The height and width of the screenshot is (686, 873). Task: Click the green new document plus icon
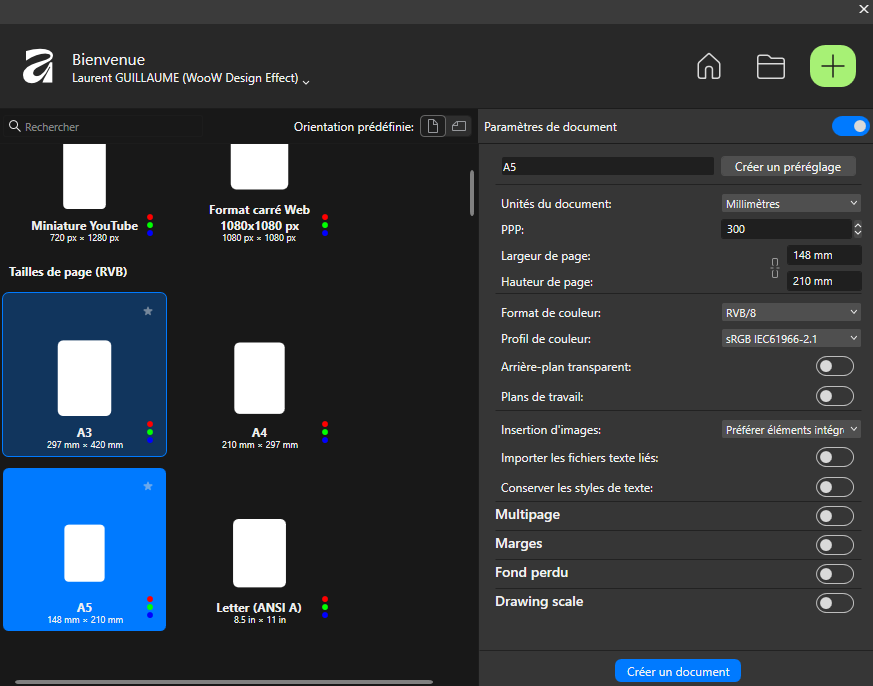pos(832,67)
